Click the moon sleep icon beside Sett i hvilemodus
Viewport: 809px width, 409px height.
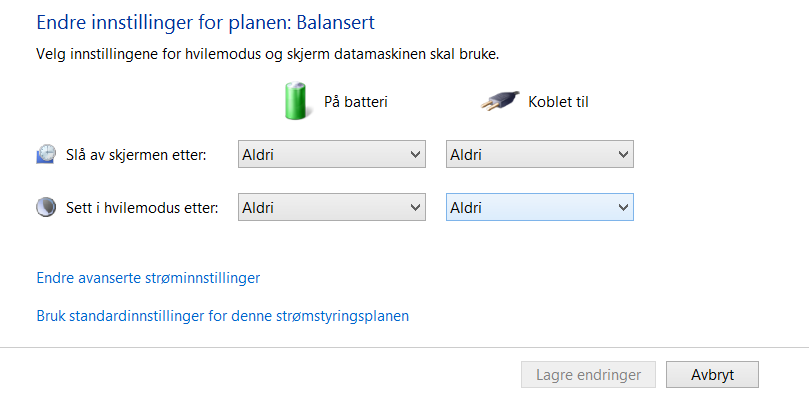(46, 207)
